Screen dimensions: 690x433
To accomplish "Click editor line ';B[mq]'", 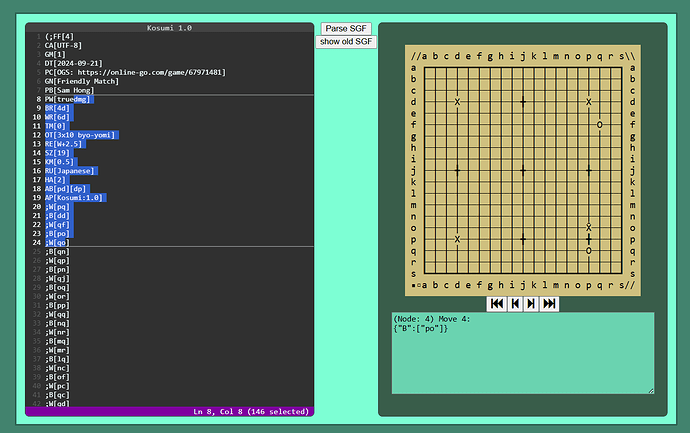I will point(57,341).
